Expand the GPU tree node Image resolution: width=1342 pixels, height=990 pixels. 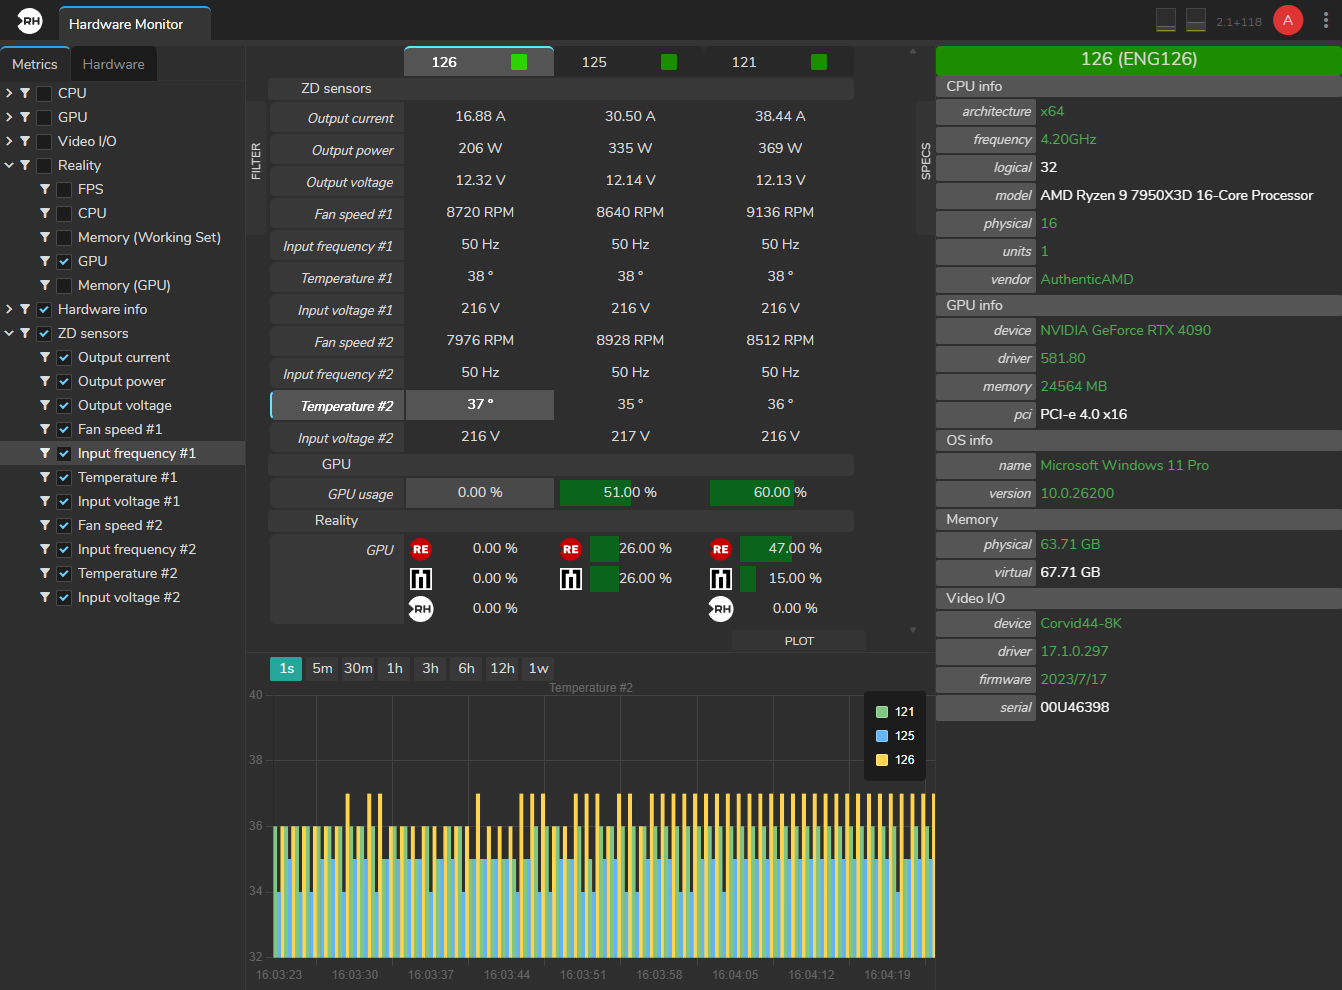[9, 117]
